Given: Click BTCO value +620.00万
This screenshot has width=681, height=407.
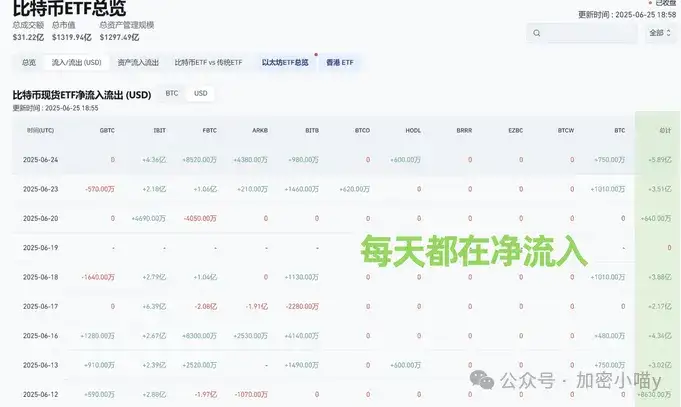Looking at the screenshot, I should (x=354, y=189).
